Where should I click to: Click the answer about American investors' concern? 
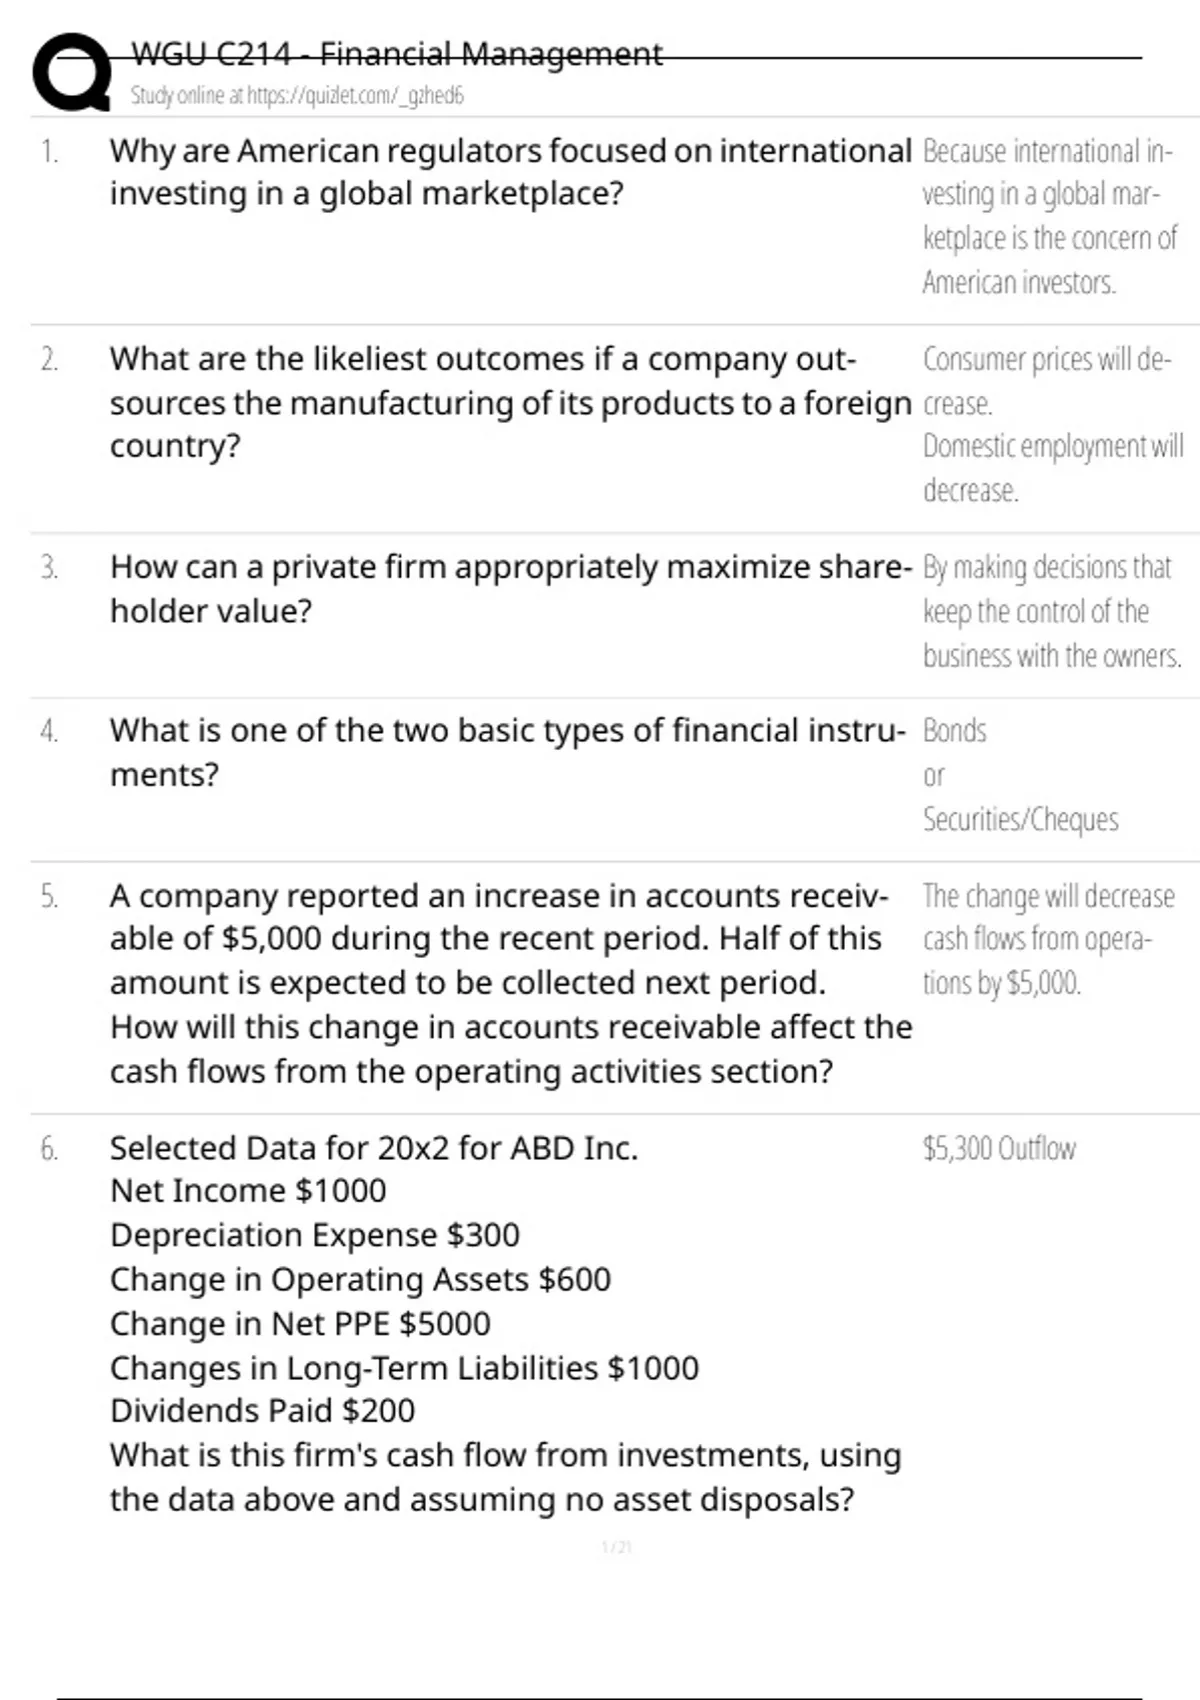[1048, 216]
